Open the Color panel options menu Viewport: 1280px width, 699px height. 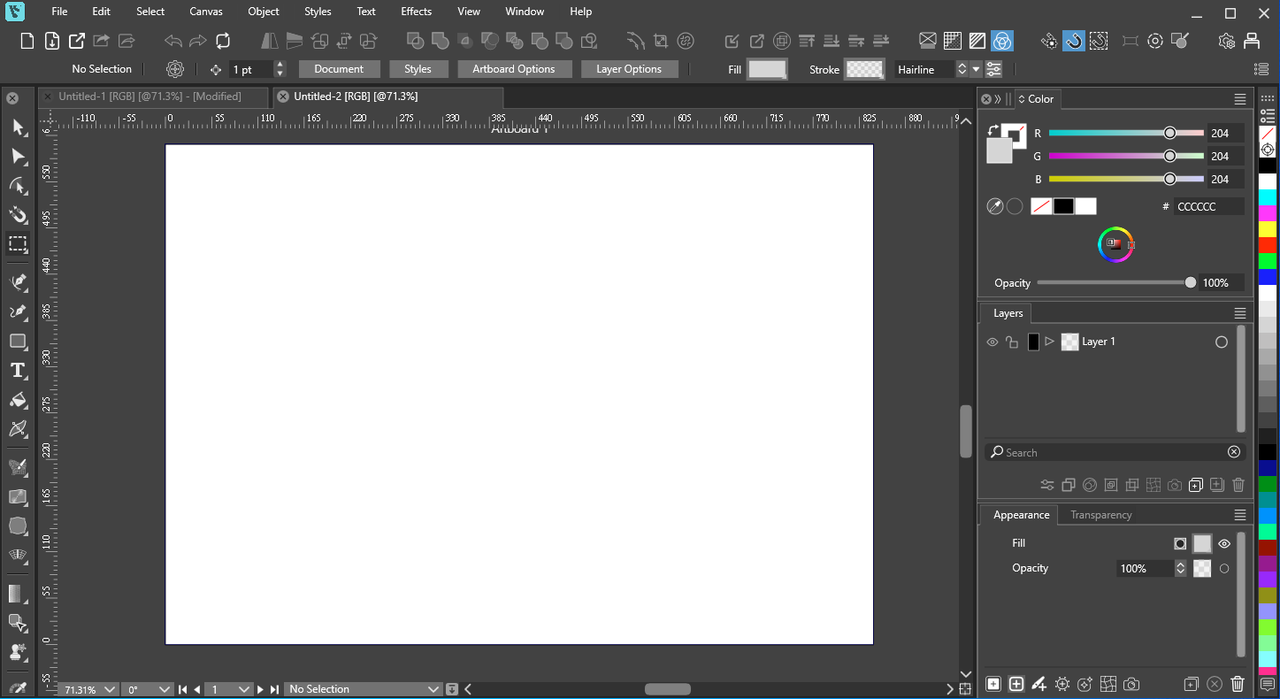tap(1240, 99)
